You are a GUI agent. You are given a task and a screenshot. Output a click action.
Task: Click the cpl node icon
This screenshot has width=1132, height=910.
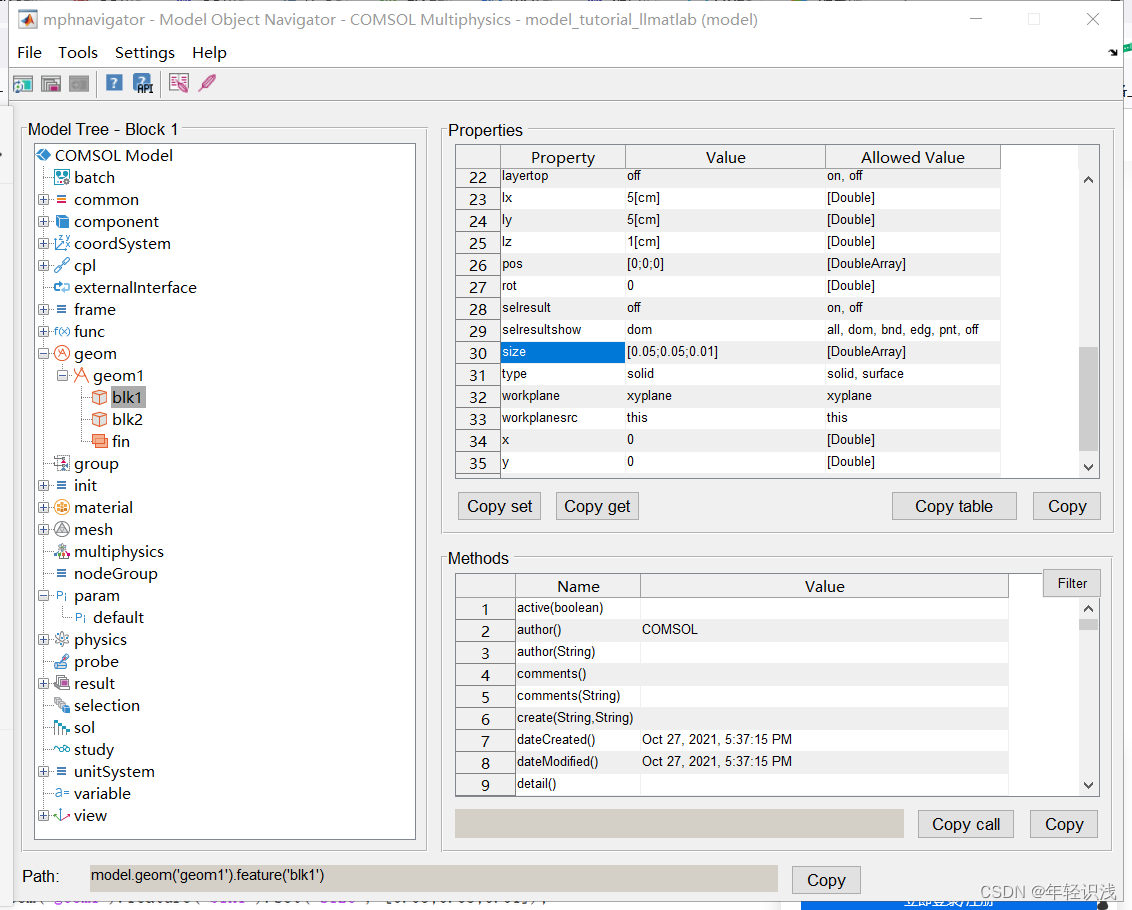62,266
